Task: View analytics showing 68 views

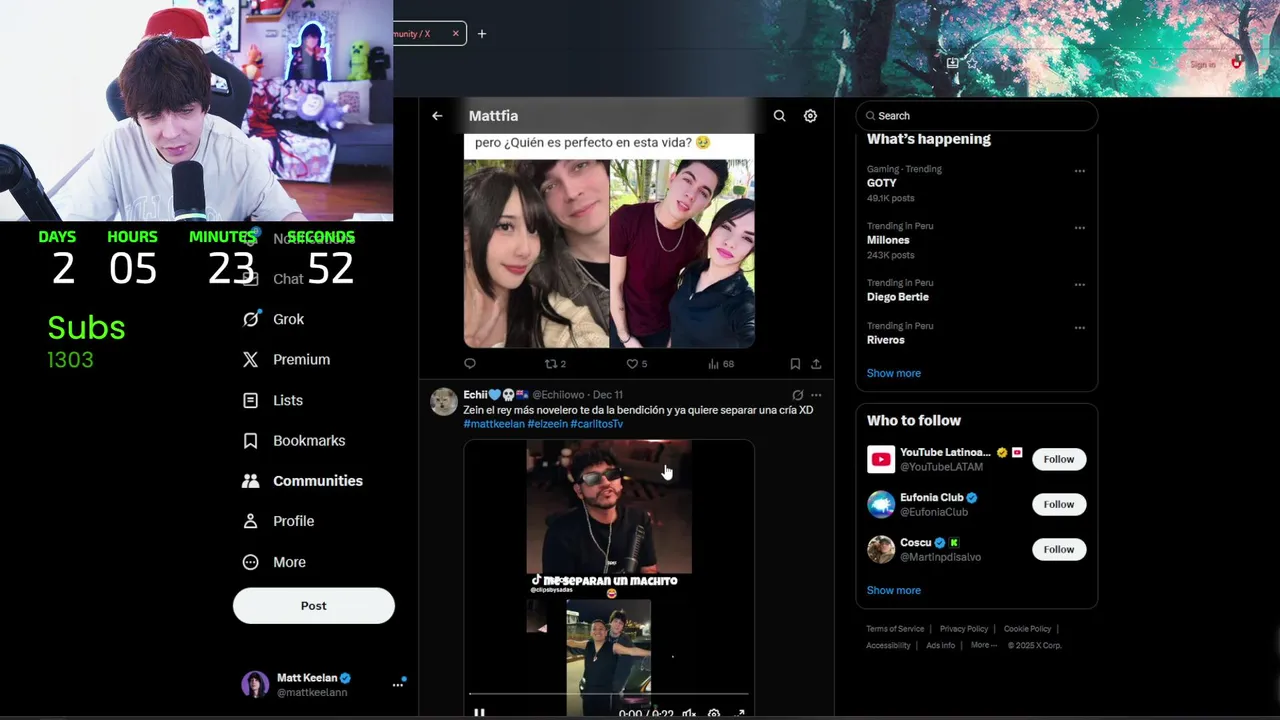Action: (x=721, y=364)
